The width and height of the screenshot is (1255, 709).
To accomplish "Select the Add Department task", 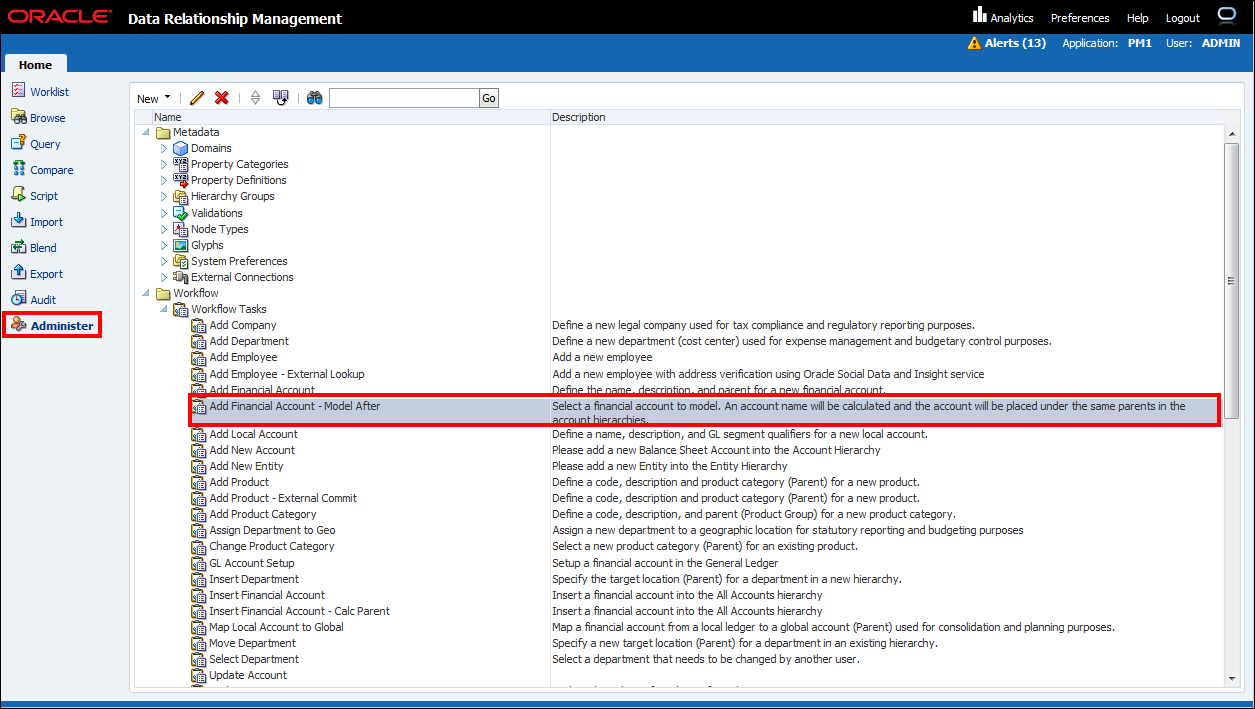I will tap(249, 341).
